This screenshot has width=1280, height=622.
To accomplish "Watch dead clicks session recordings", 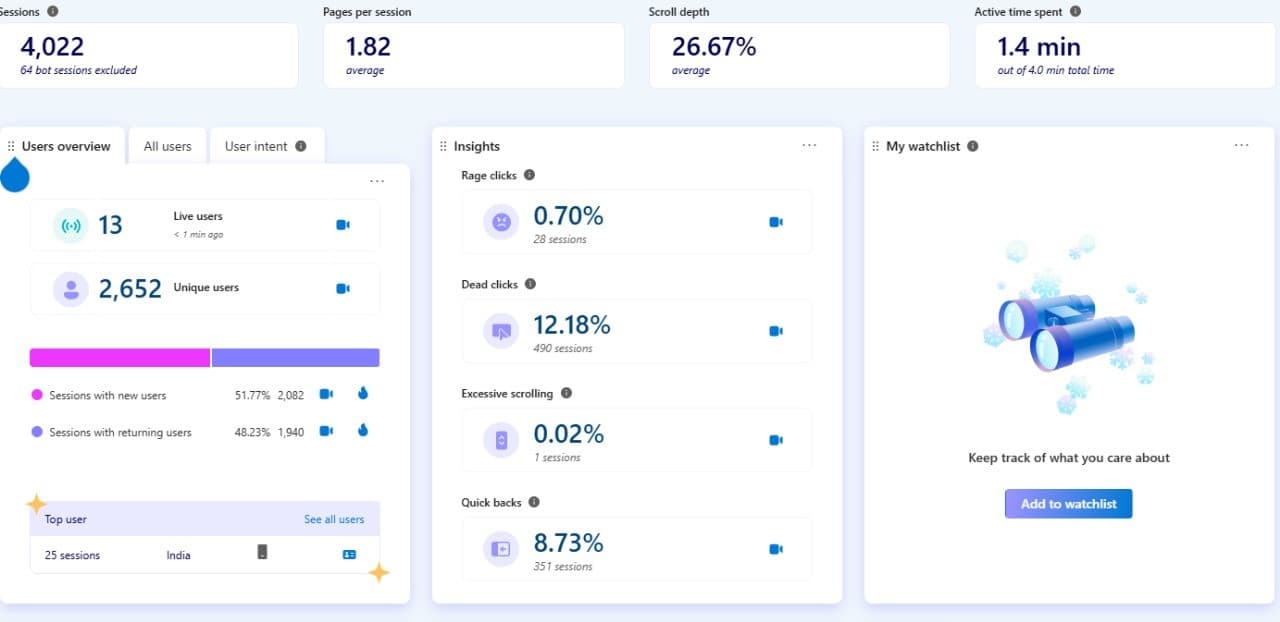I will [777, 330].
